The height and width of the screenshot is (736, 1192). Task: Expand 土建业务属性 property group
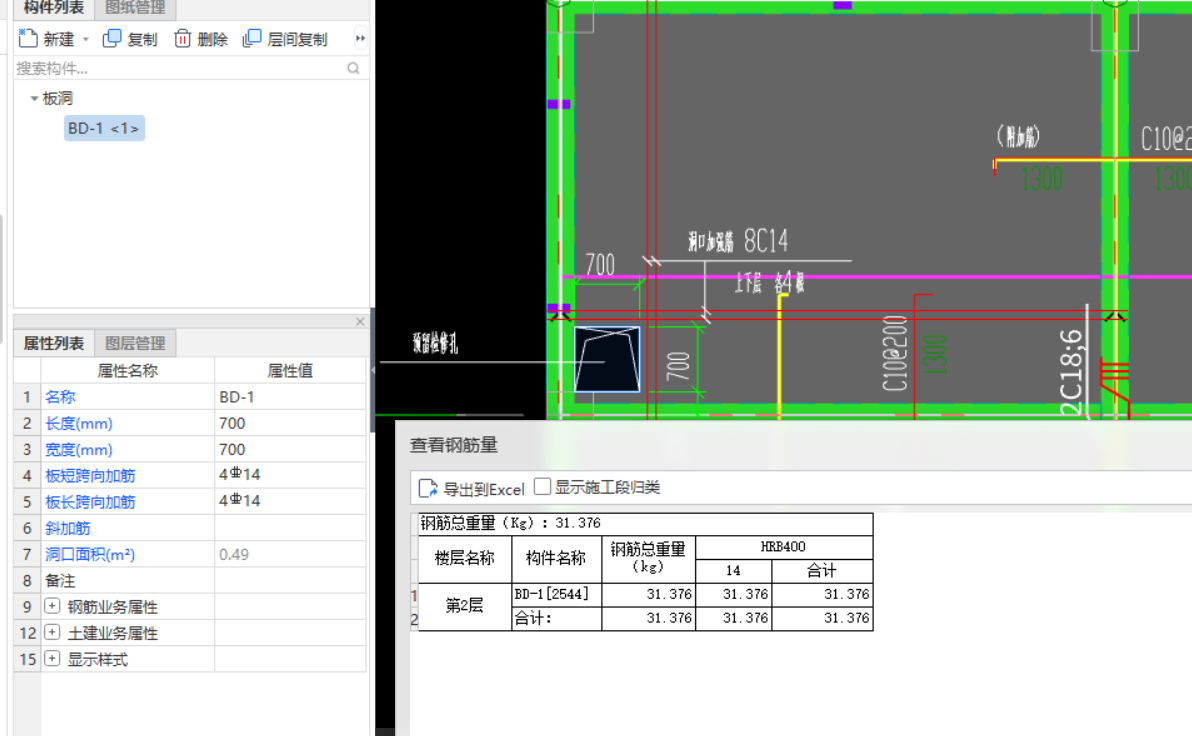(x=52, y=632)
